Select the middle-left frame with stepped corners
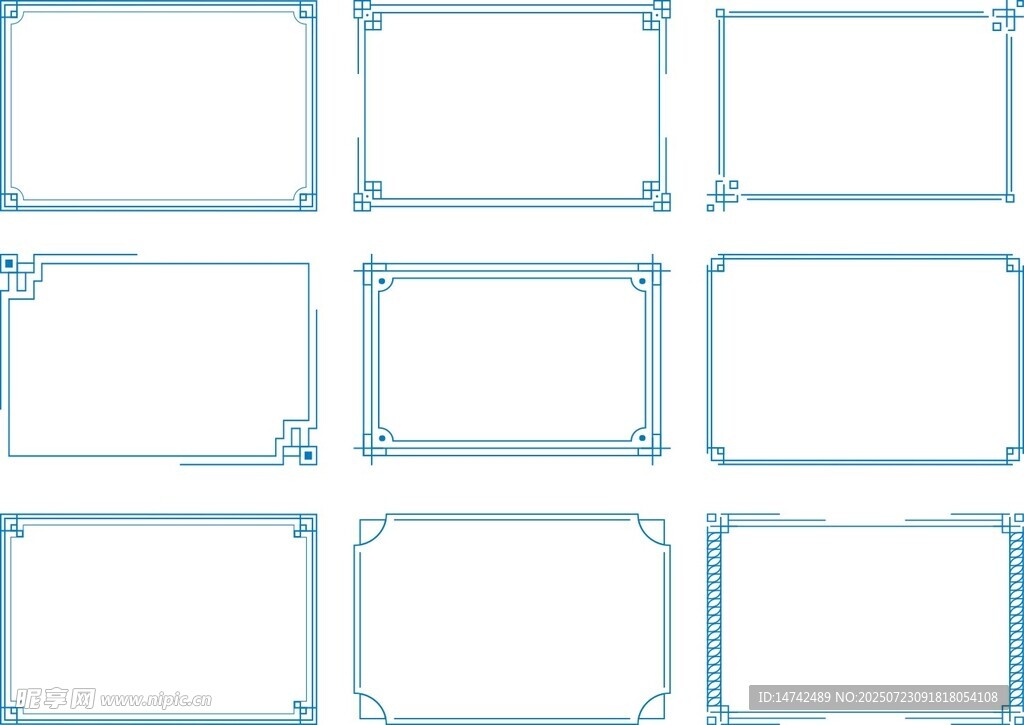 (x=158, y=360)
